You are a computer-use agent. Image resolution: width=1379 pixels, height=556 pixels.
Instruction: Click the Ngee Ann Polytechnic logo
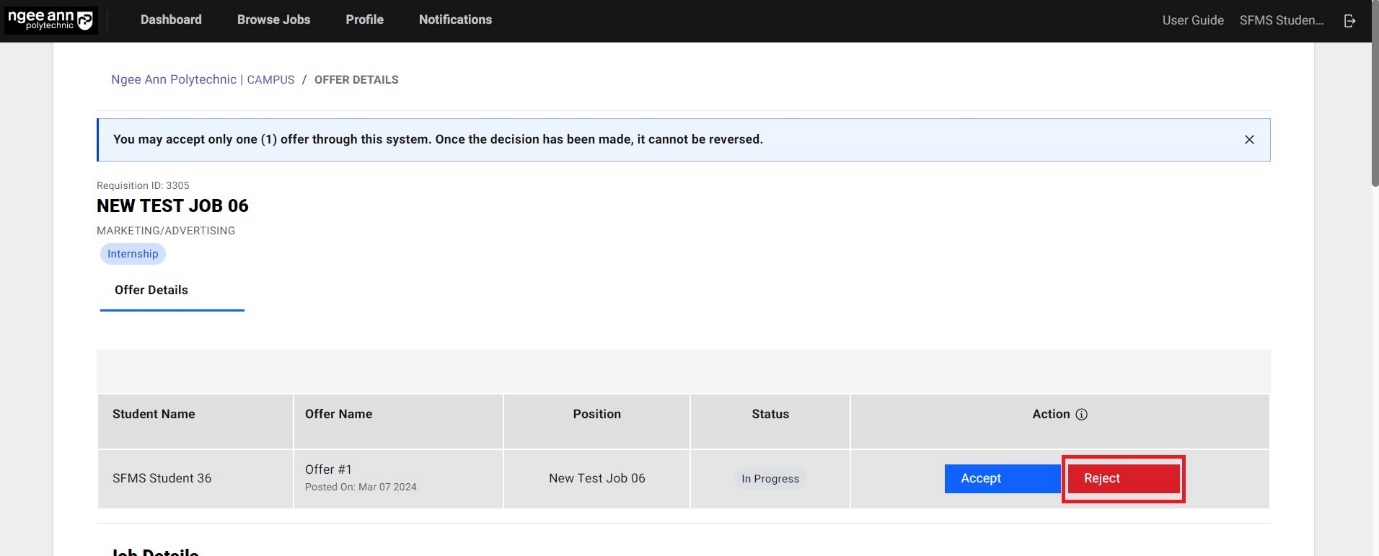tap(50, 20)
